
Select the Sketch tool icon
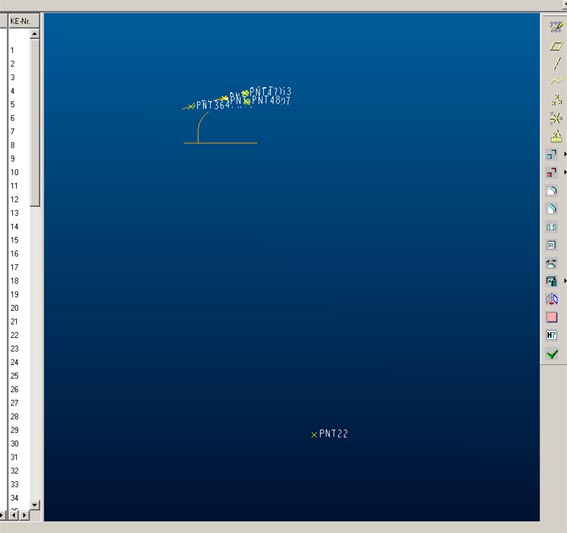click(x=556, y=27)
